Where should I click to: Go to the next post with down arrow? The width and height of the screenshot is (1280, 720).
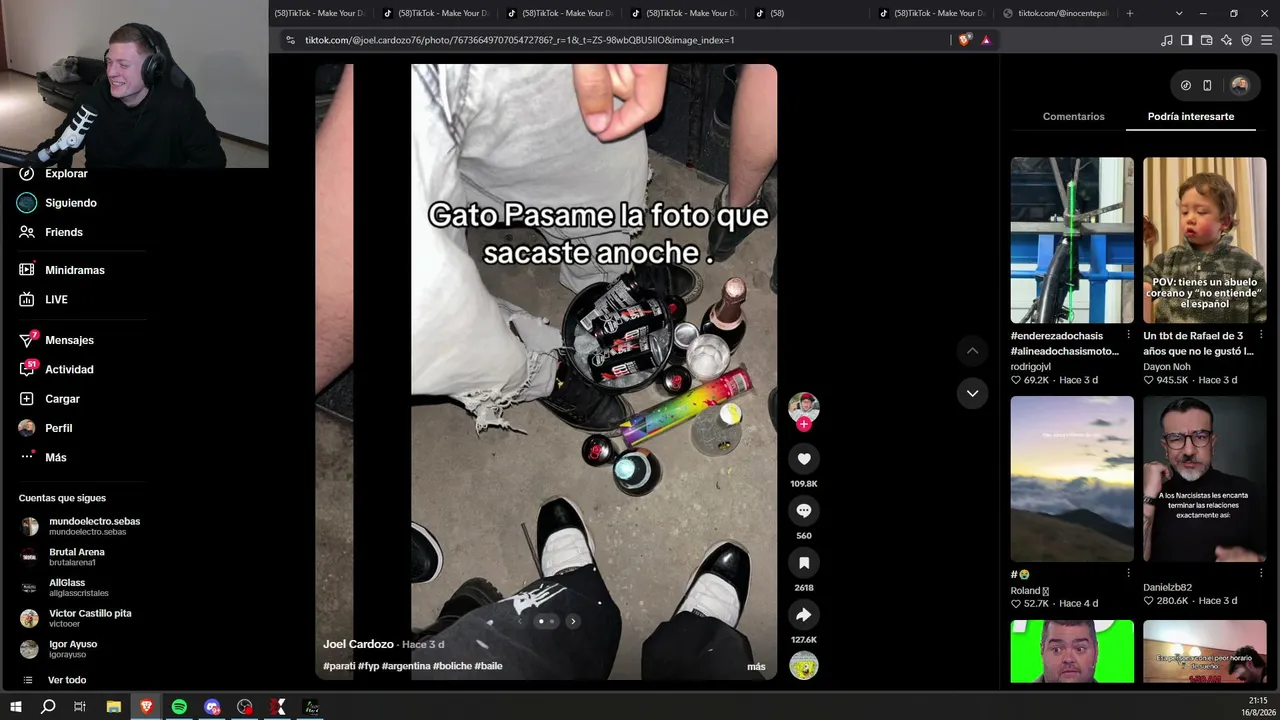point(972,393)
